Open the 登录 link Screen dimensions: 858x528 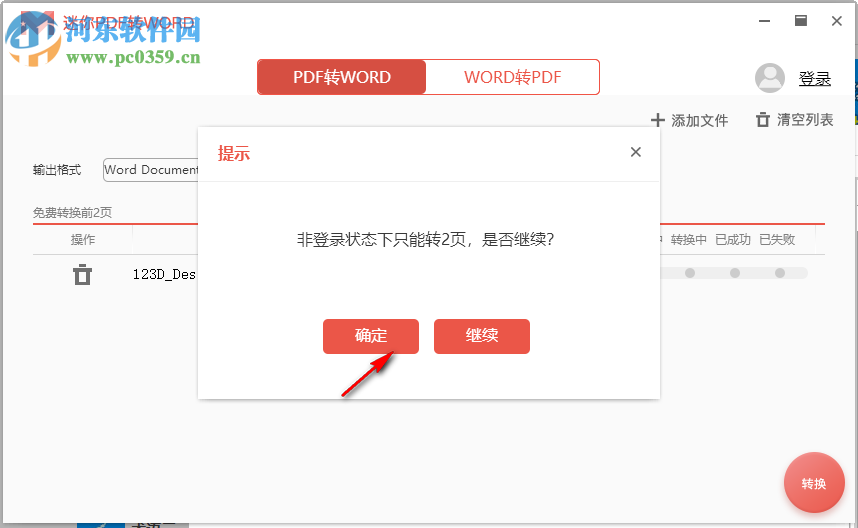pyautogui.click(x=814, y=79)
